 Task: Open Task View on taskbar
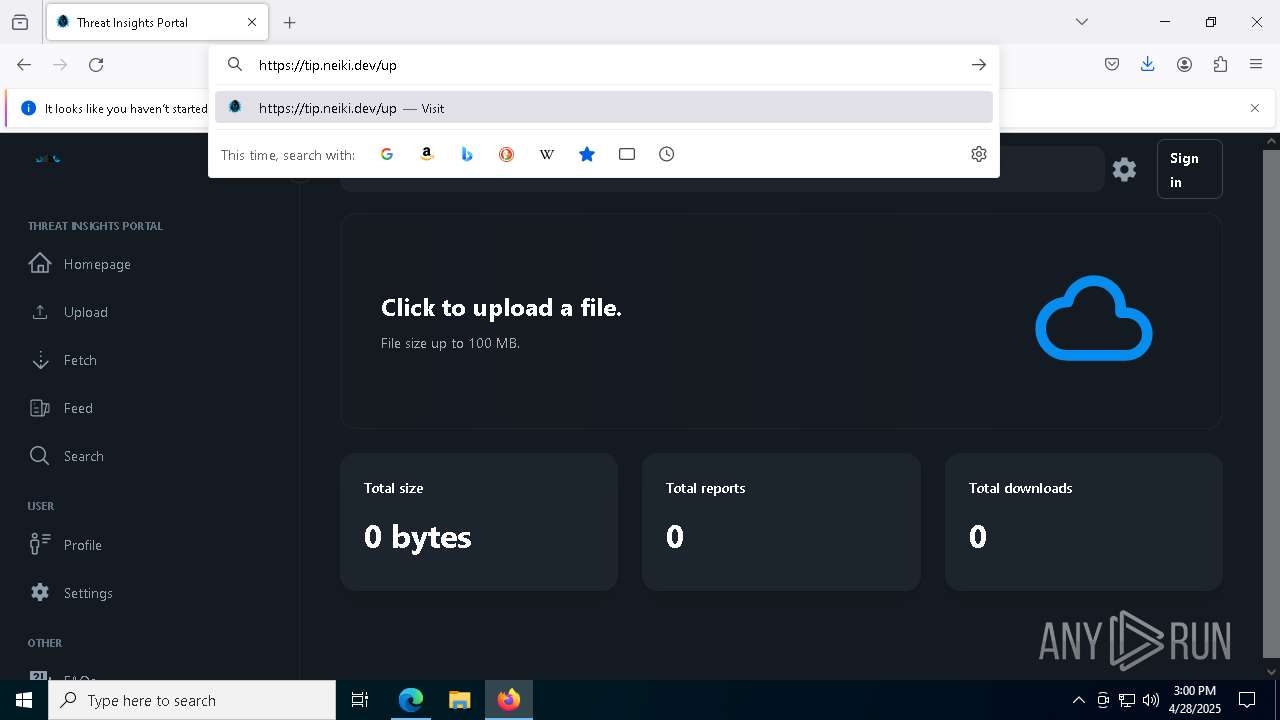coord(360,700)
